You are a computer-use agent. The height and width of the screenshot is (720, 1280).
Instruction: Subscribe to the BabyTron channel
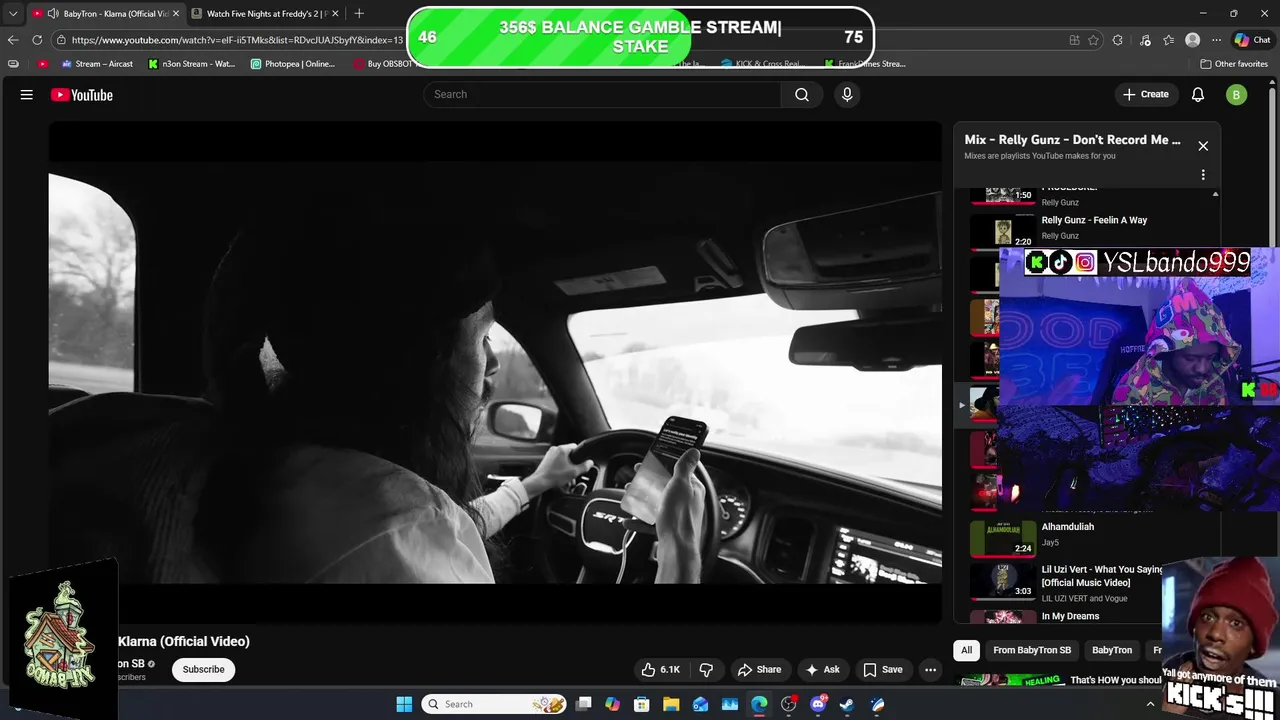(203, 670)
